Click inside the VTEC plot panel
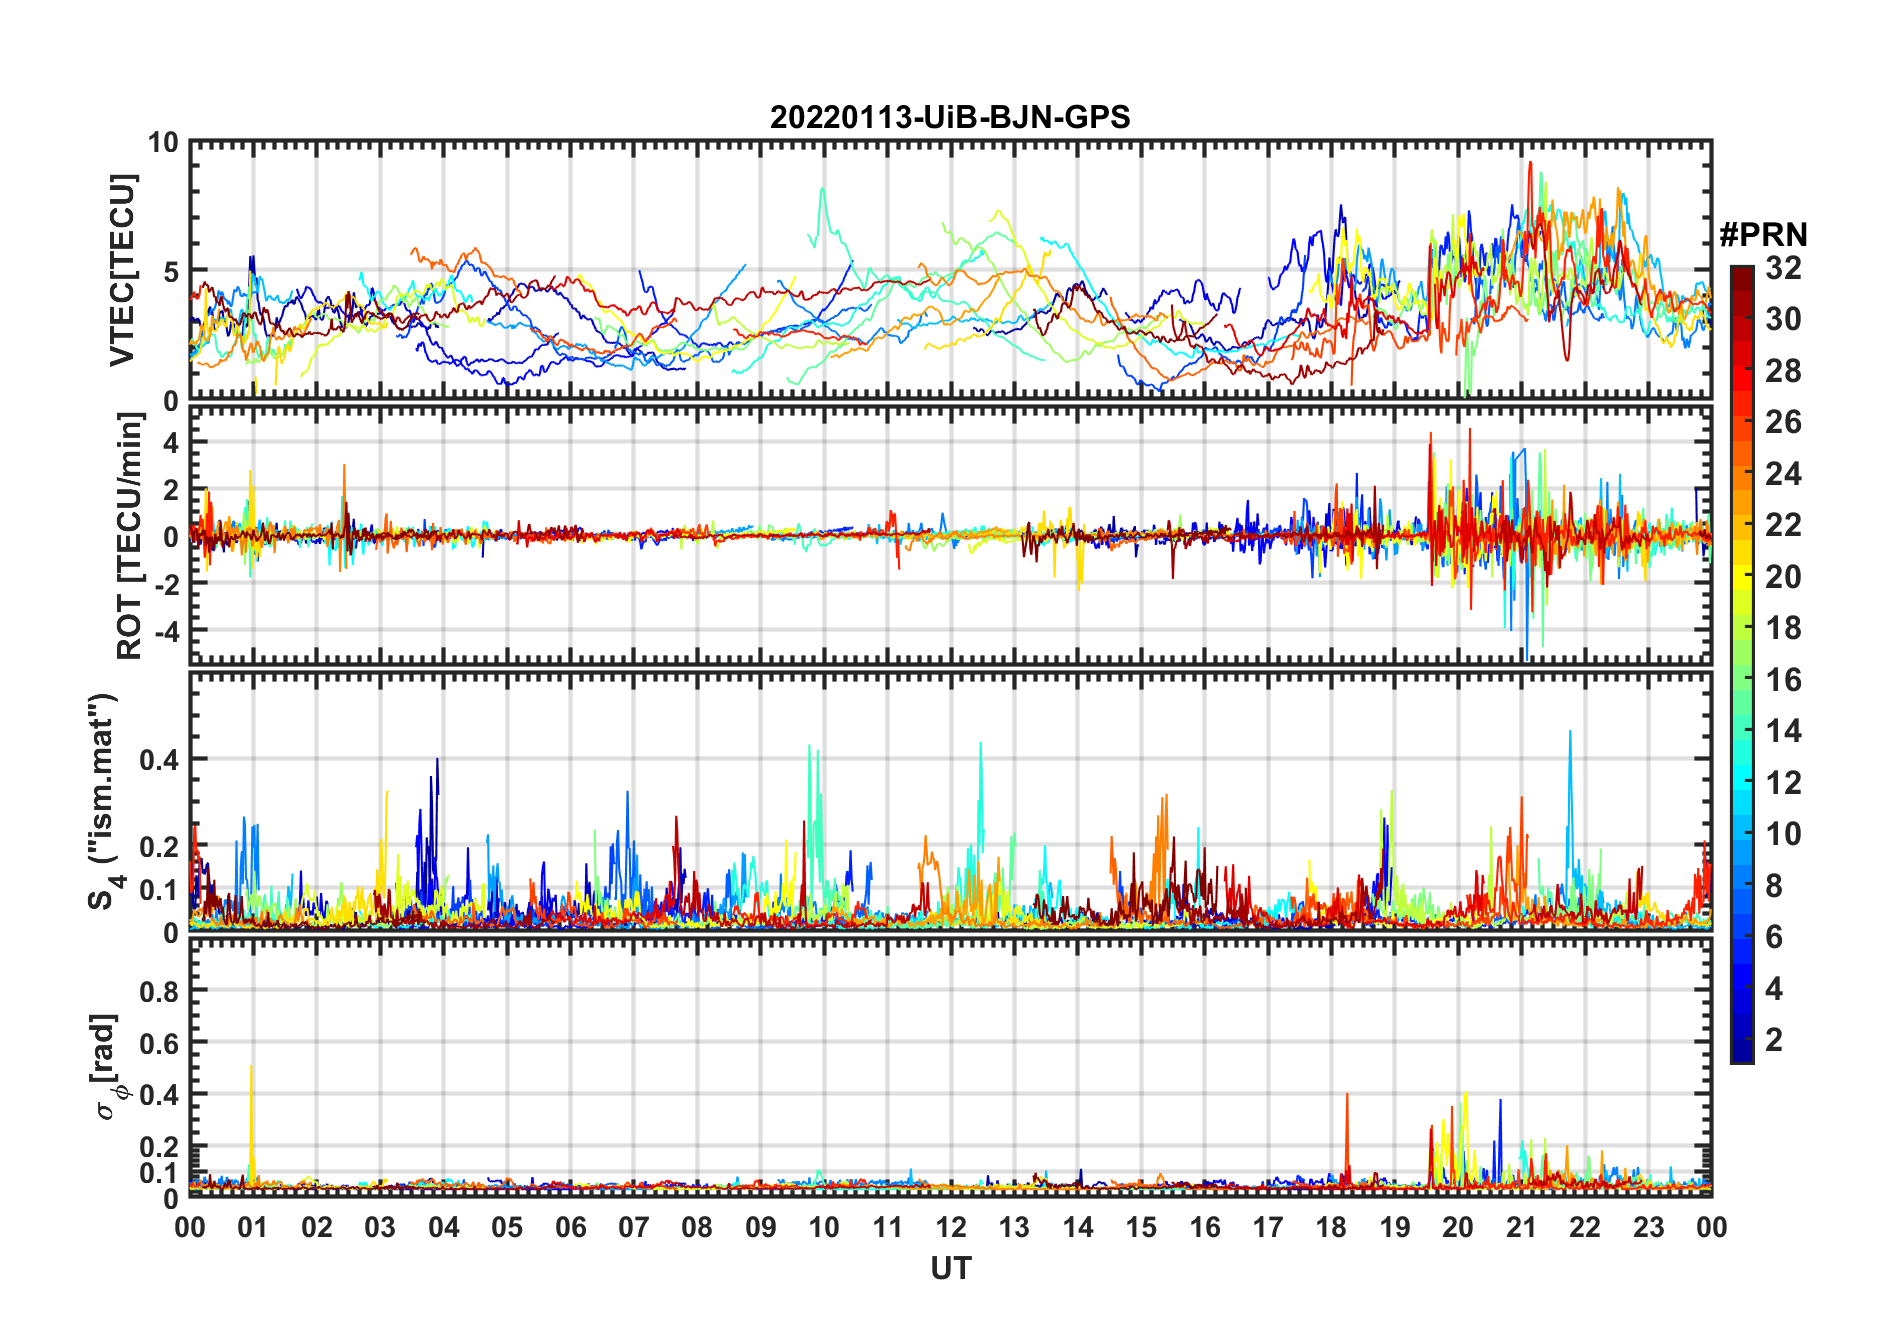 click(950, 270)
